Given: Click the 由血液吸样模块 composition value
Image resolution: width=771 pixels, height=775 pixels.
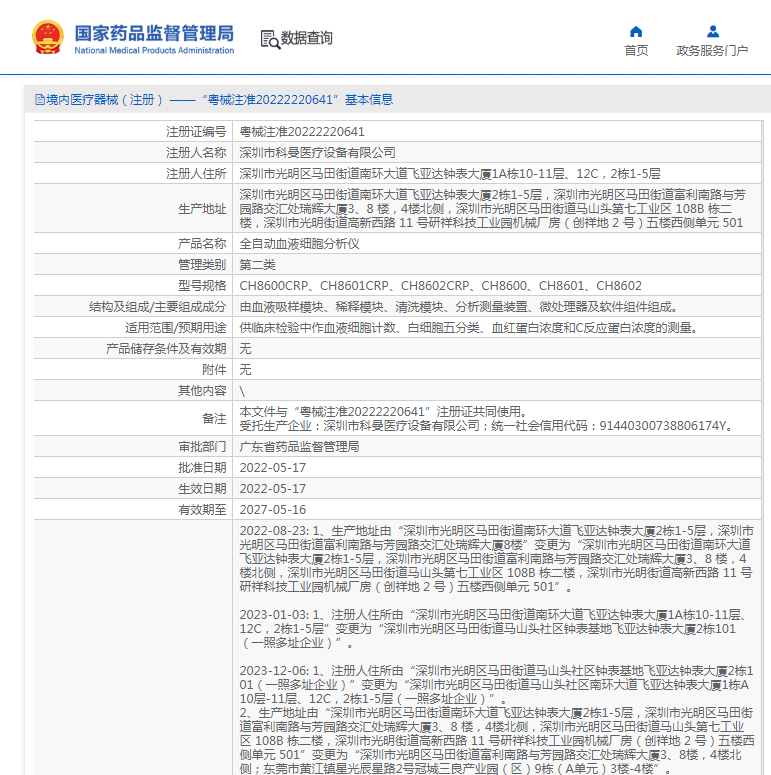Looking at the screenshot, I should point(458,307).
